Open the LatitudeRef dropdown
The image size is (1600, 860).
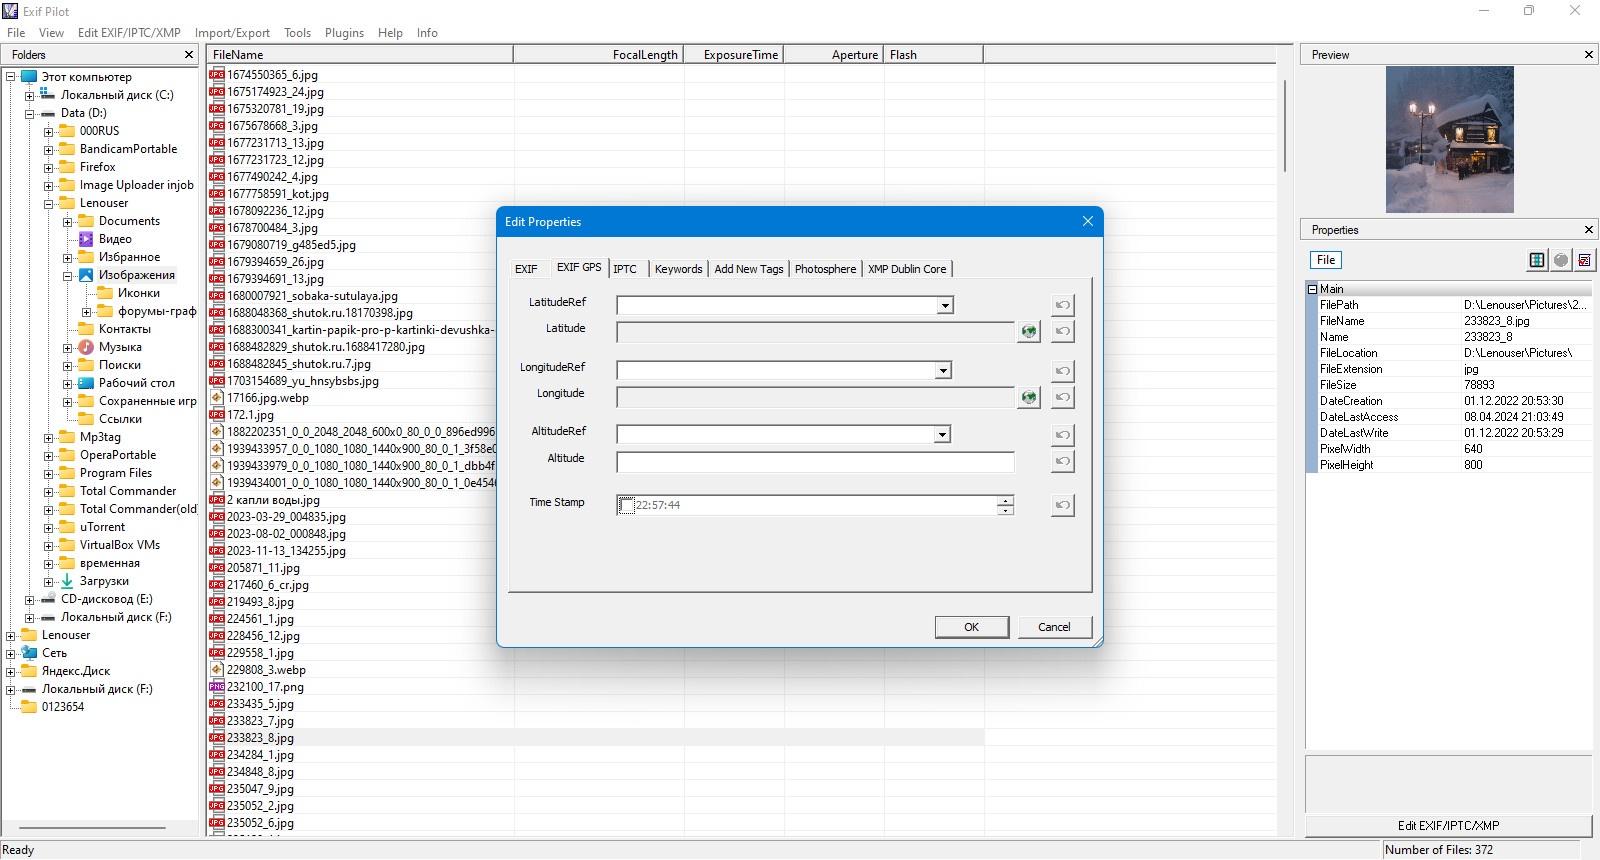tap(945, 305)
